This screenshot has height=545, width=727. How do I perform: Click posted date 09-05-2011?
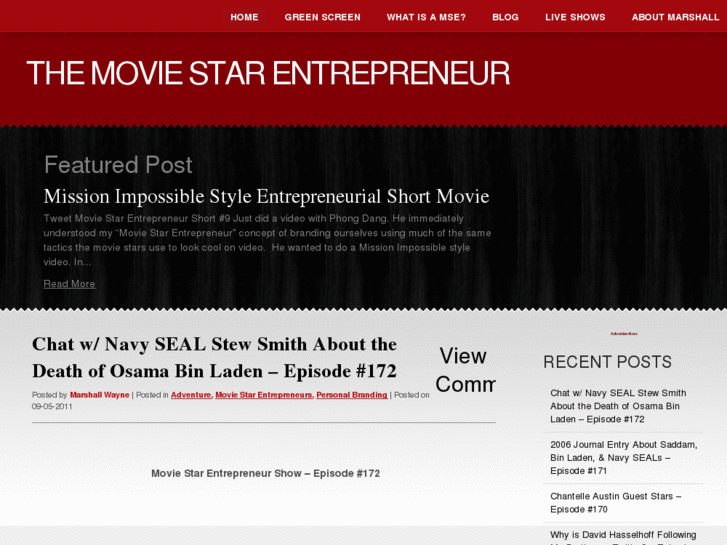pos(52,406)
